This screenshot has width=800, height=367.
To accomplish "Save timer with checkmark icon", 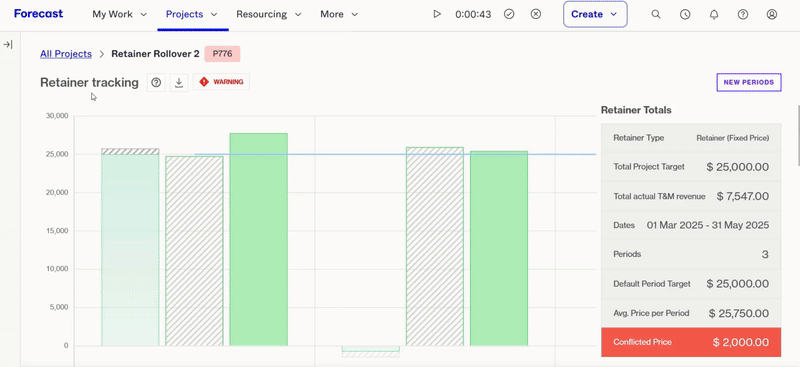I will tap(509, 14).
